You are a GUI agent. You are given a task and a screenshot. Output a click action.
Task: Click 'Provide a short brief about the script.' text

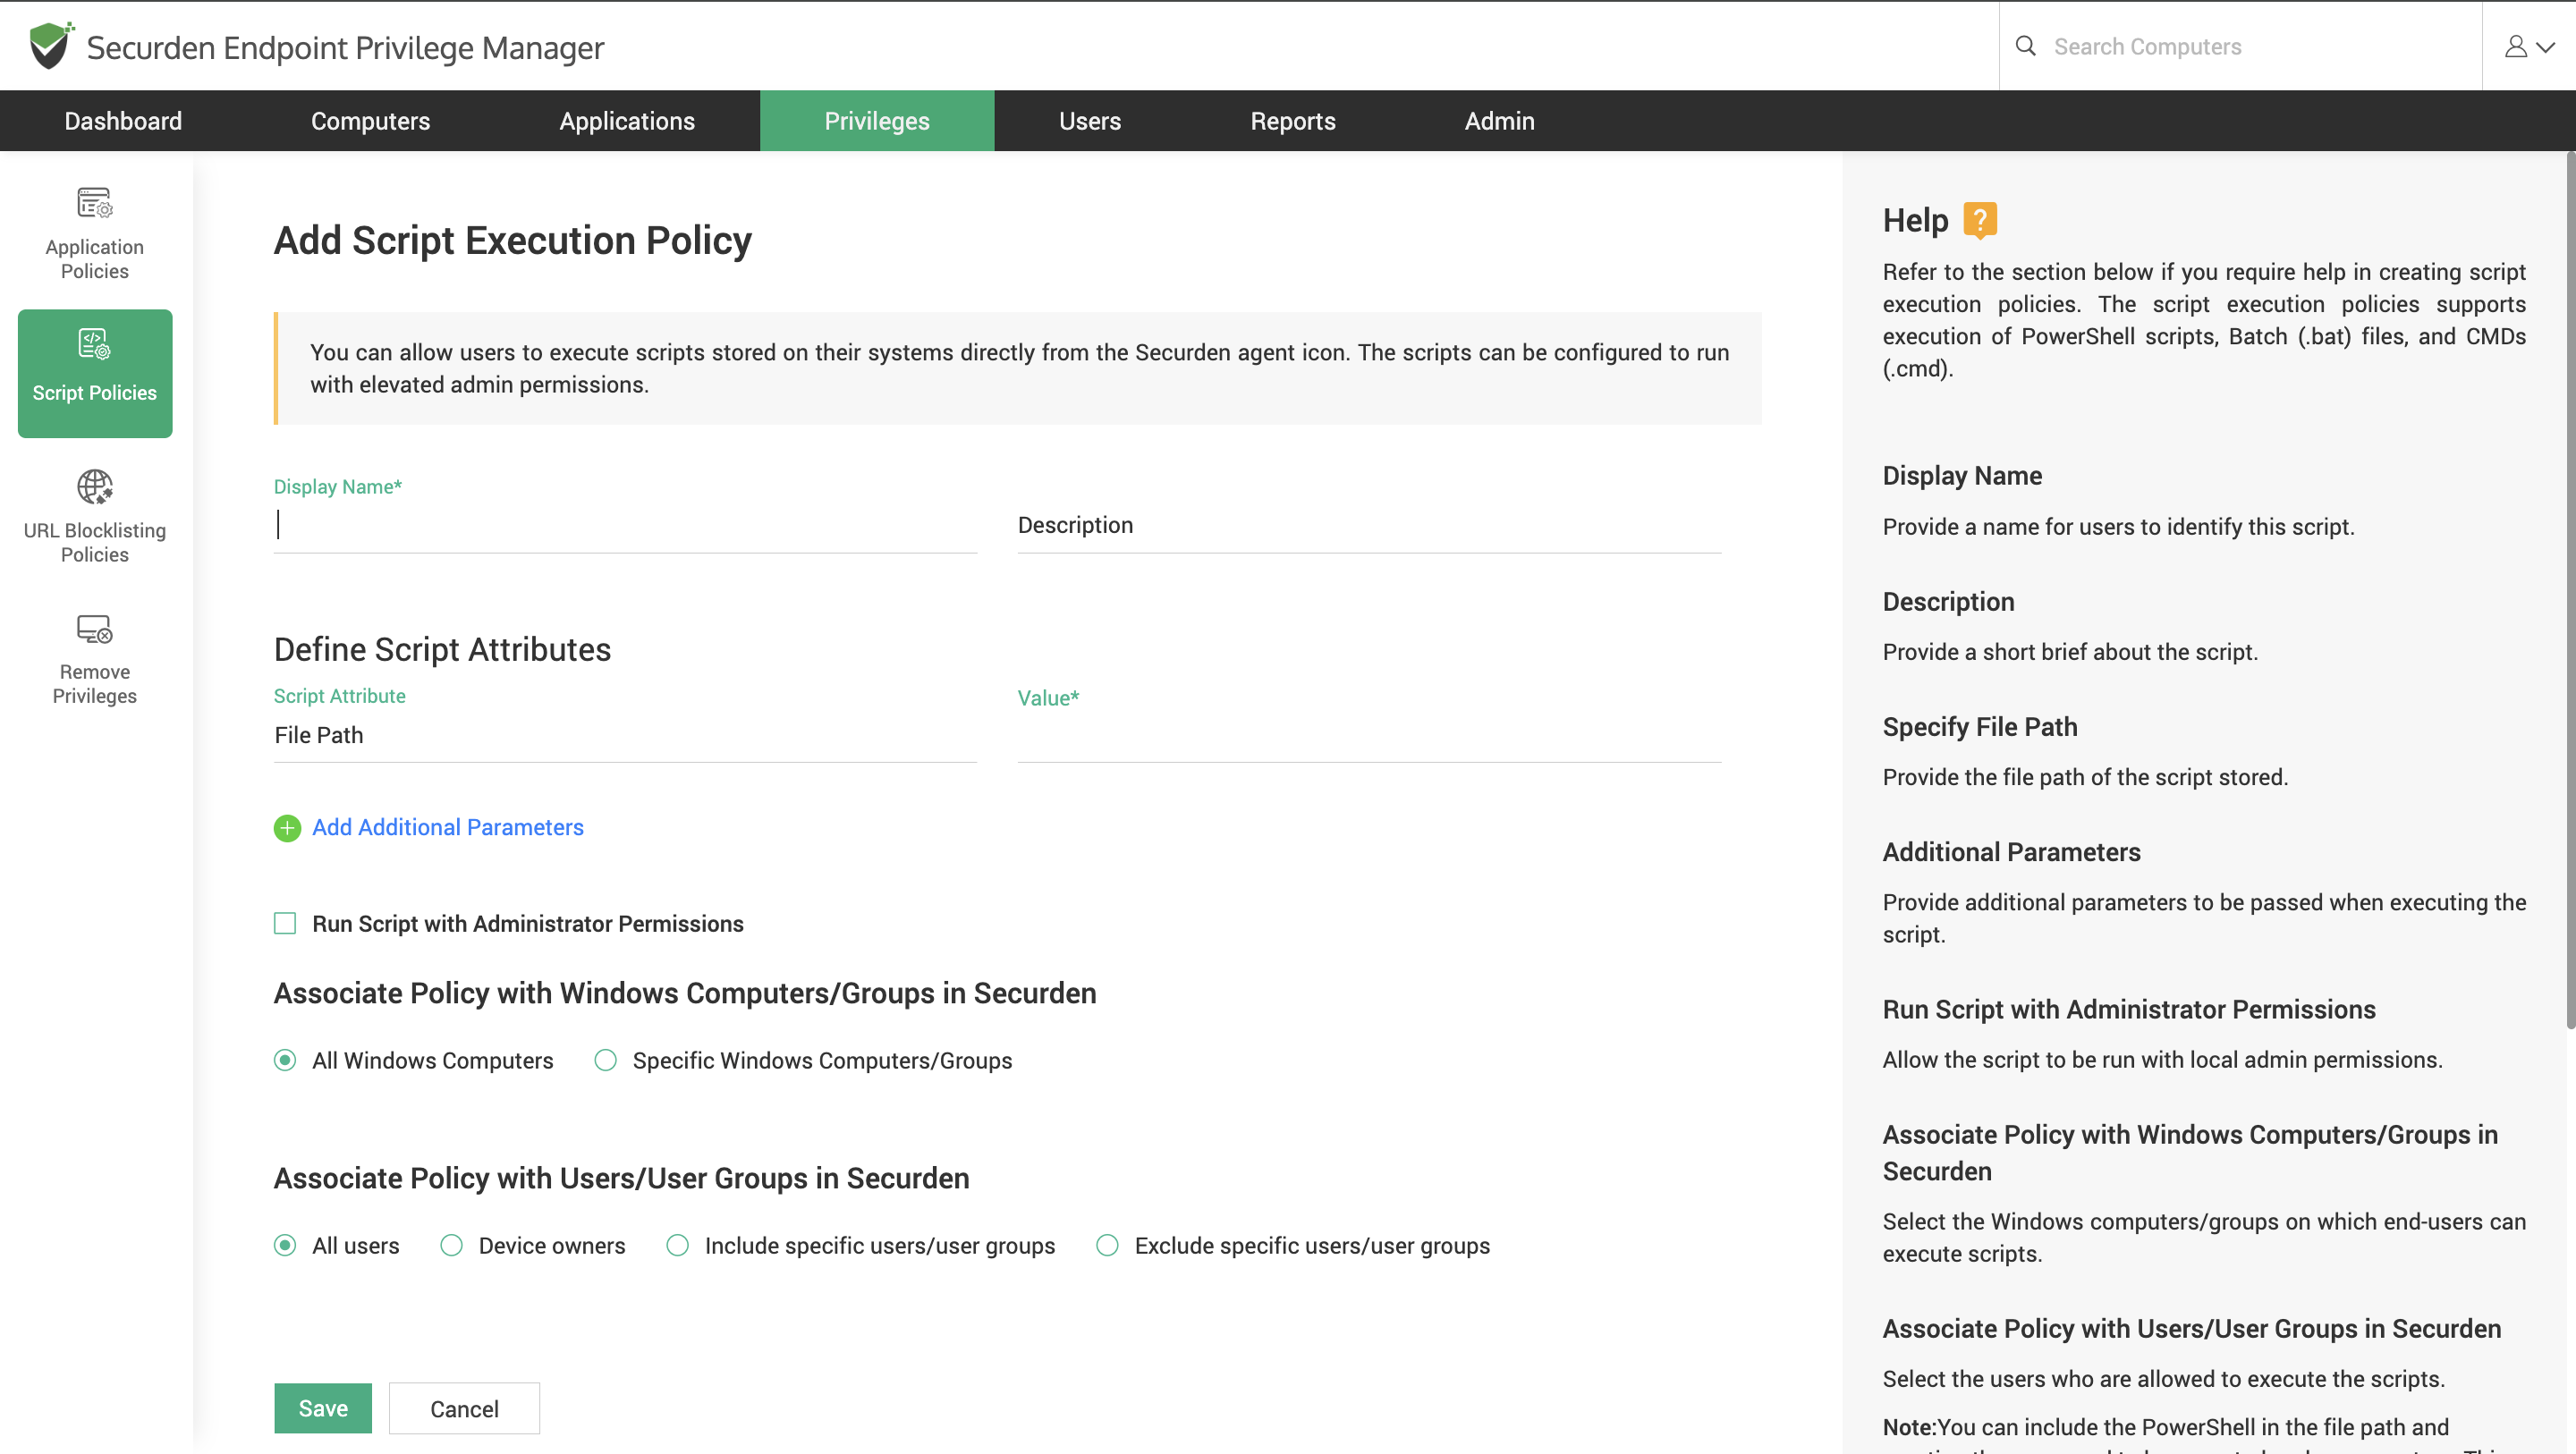pyautogui.click(x=2070, y=652)
